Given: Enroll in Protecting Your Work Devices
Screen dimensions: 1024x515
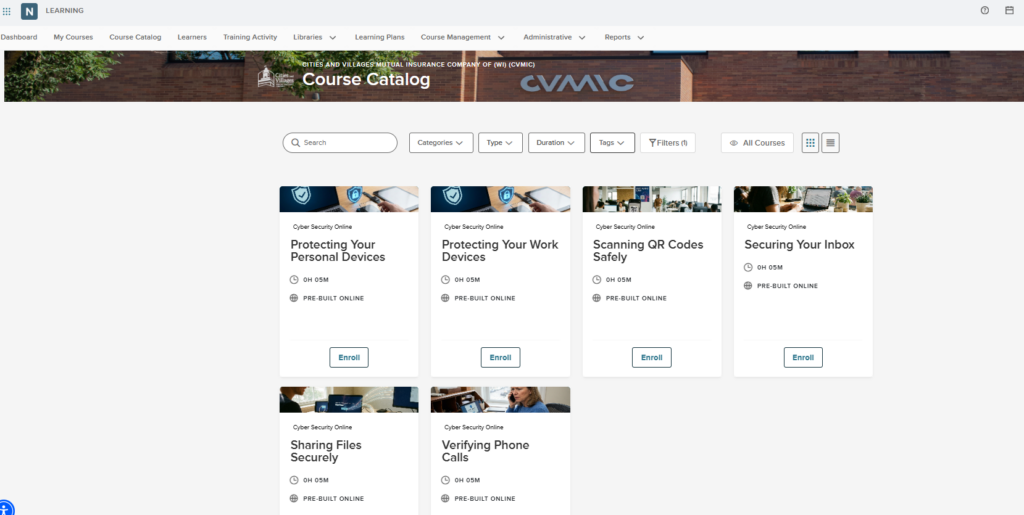Looking at the screenshot, I should pyautogui.click(x=500, y=358).
